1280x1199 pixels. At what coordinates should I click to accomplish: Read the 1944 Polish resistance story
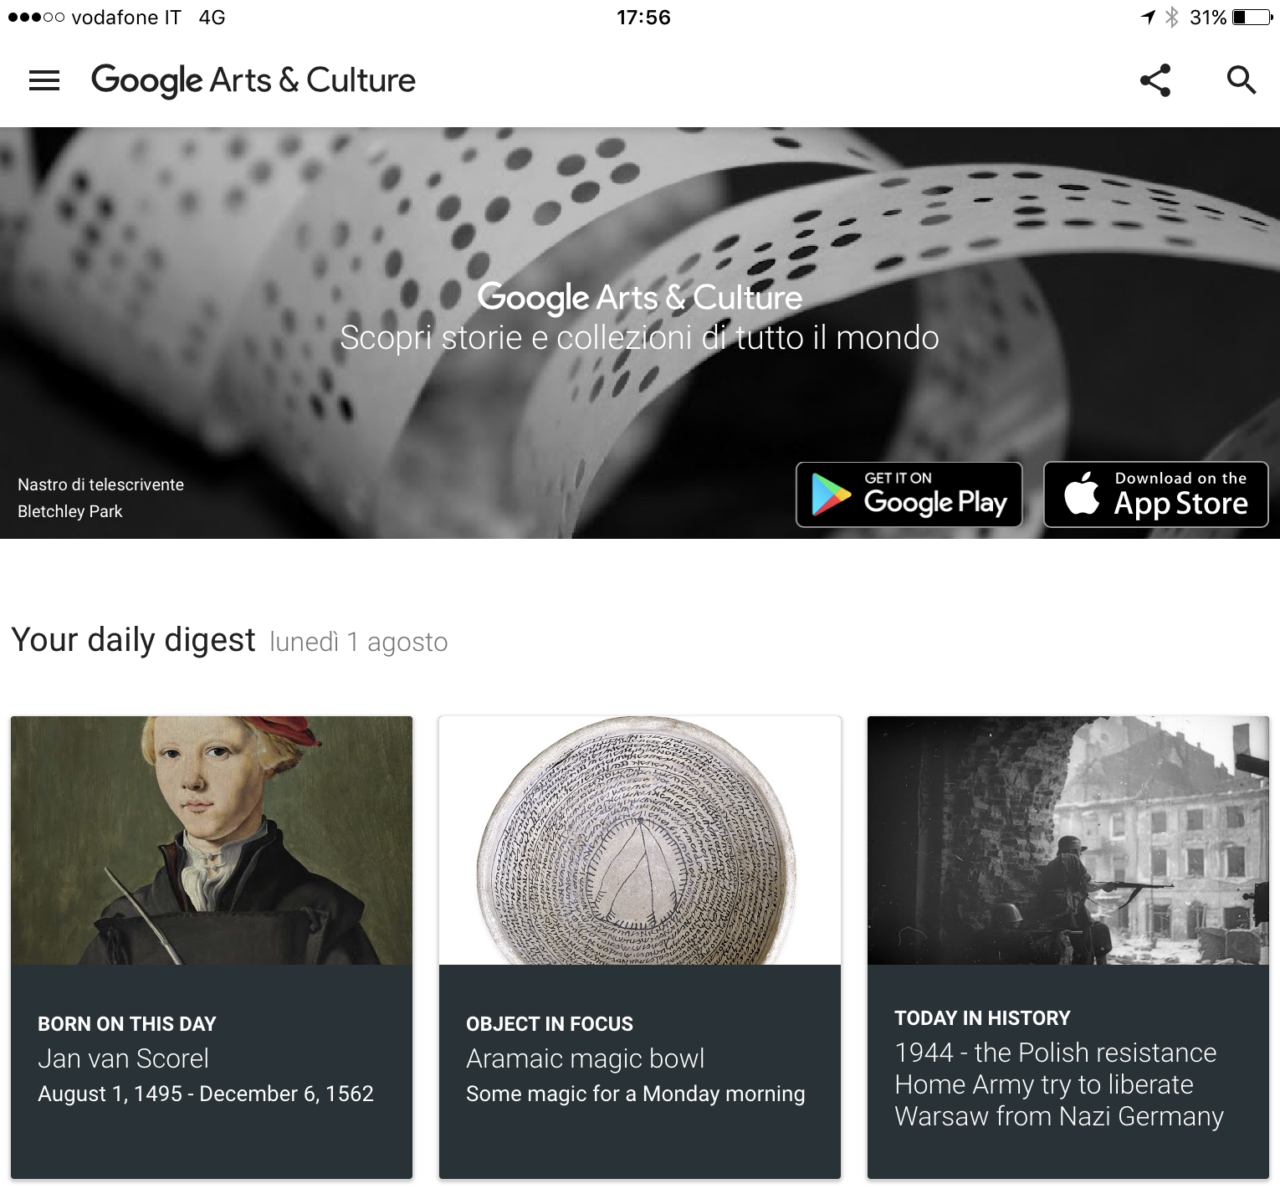pyautogui.click(x=1059, y=1084)
